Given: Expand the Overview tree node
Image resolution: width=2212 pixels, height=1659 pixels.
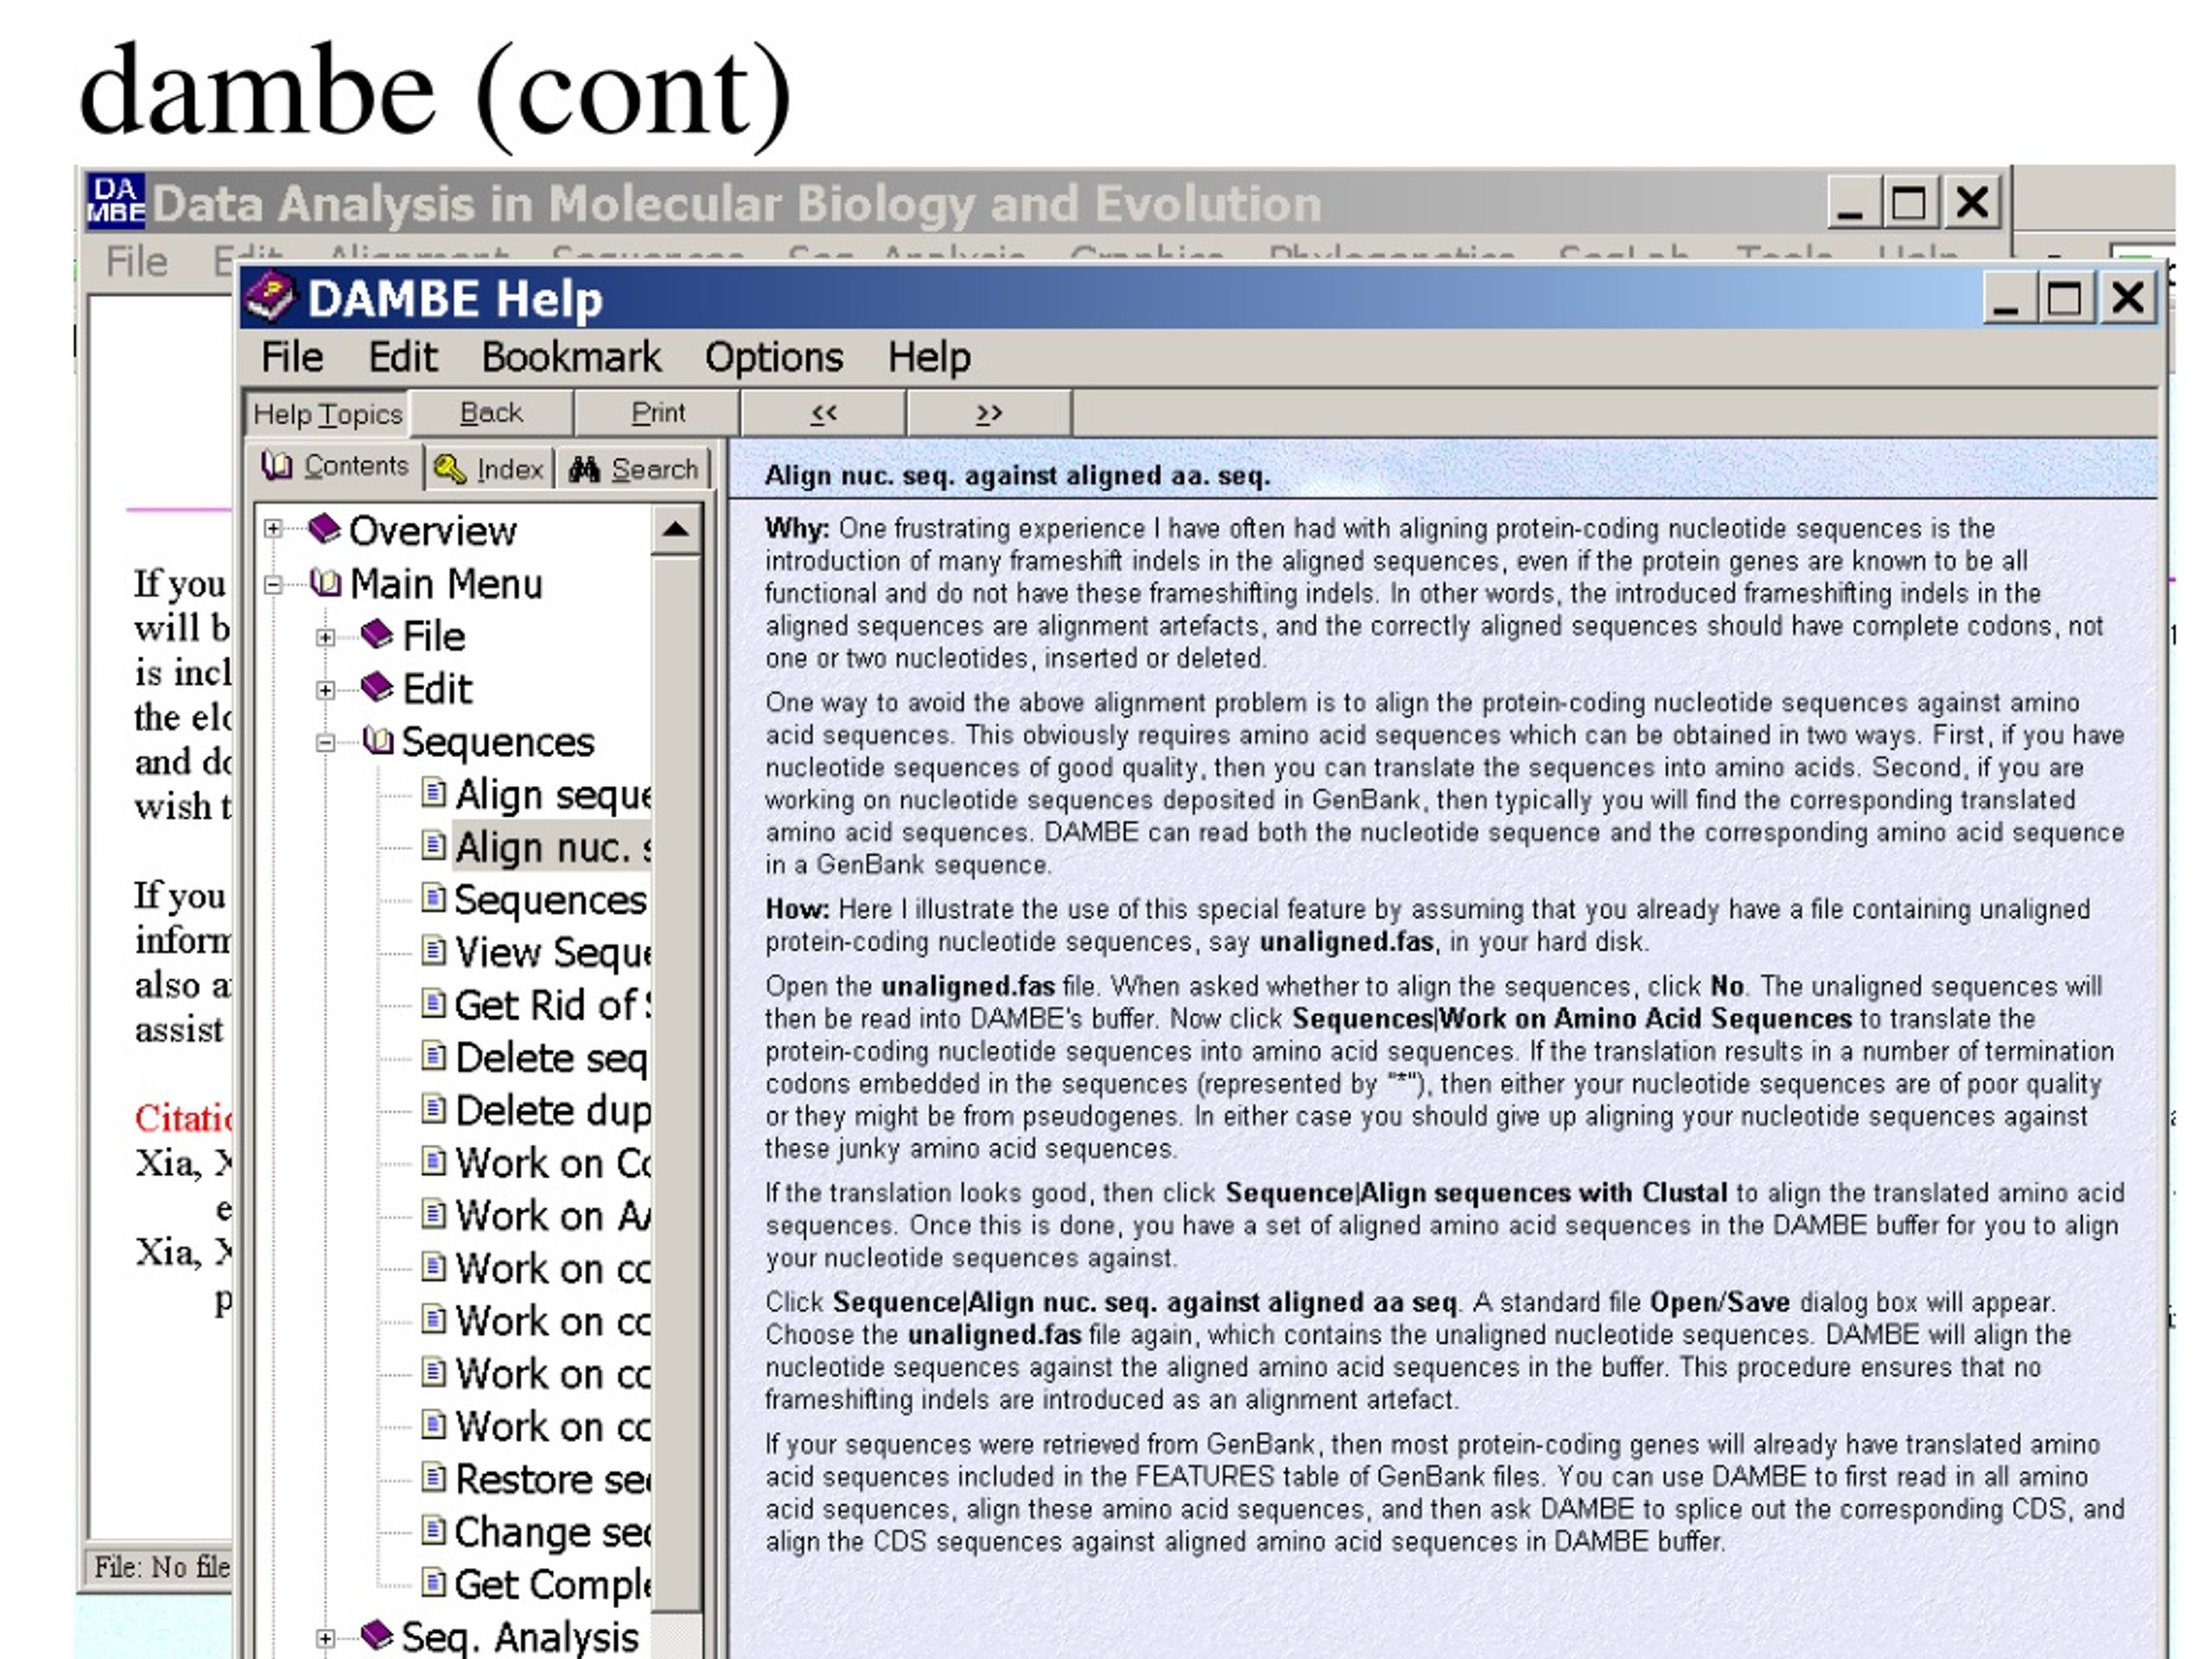Looking at the screenshot, I should (273, 529).
